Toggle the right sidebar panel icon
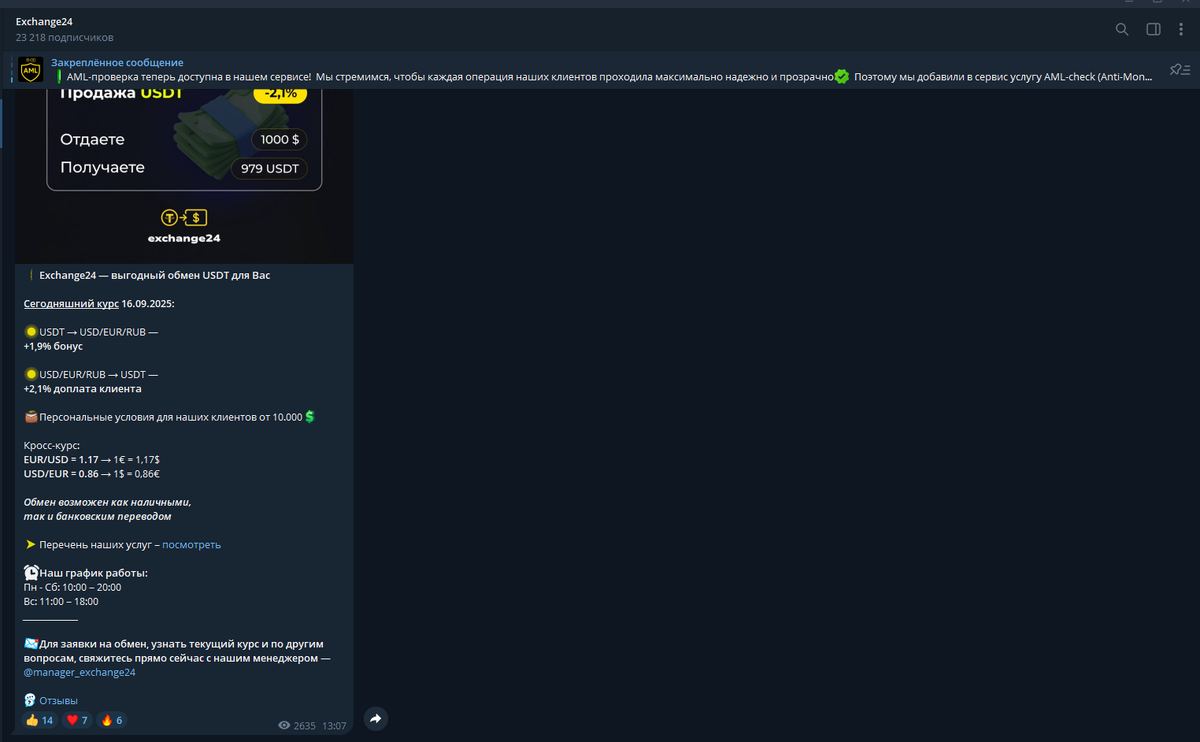This screenshot has width=1200, height=742. [1153, 29]
